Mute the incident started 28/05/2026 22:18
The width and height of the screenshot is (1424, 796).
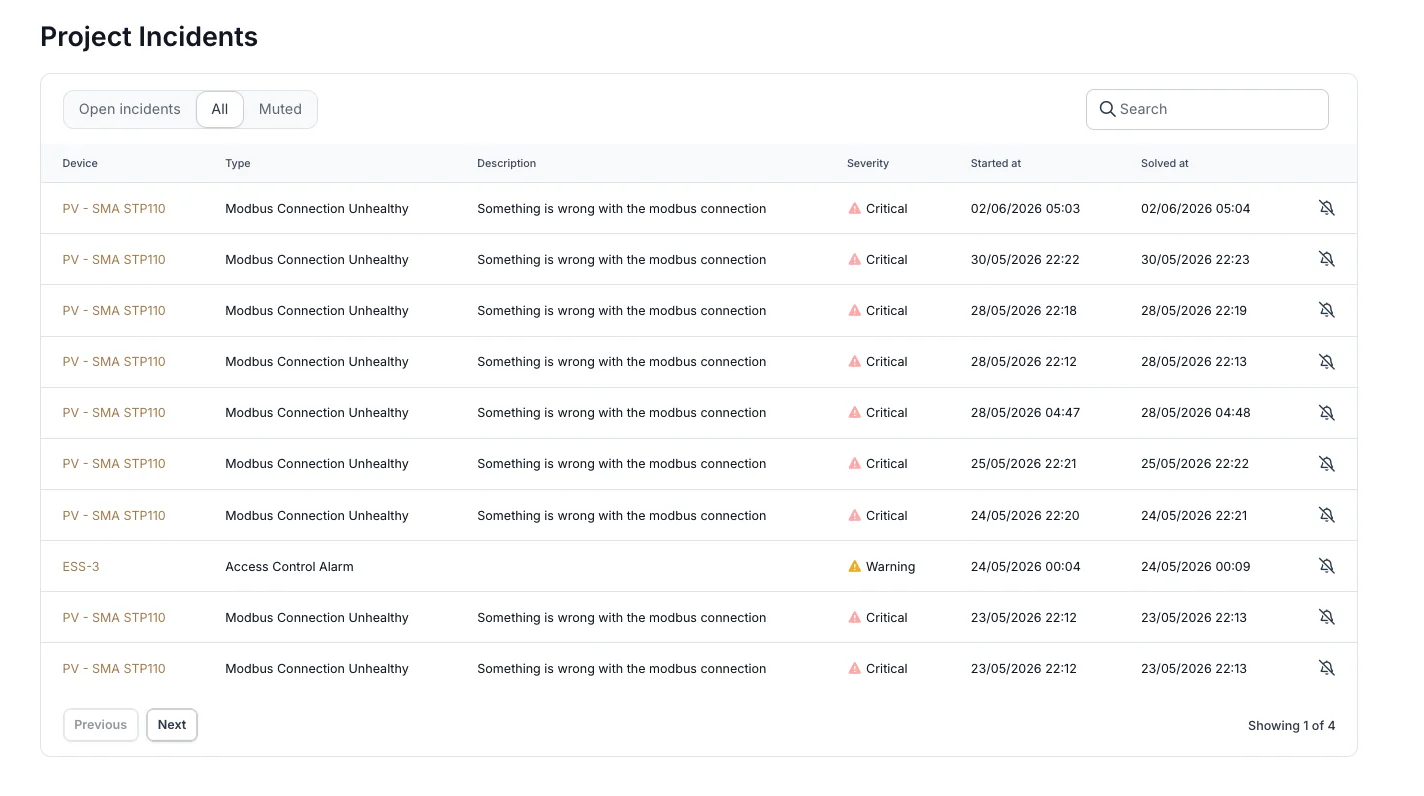tap(1326, 310)
